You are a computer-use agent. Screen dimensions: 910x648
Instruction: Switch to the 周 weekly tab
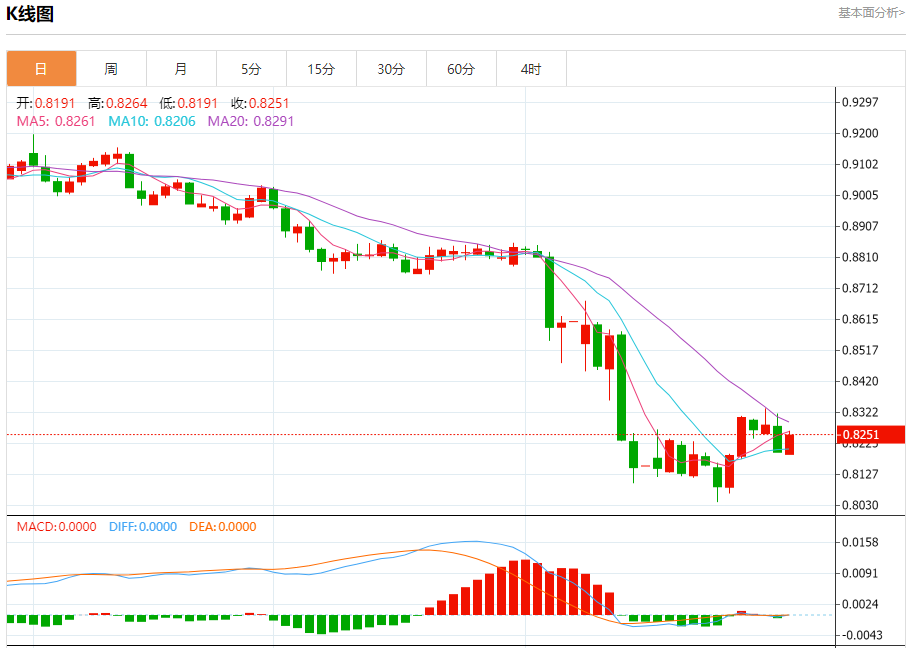tap(111, 69)
